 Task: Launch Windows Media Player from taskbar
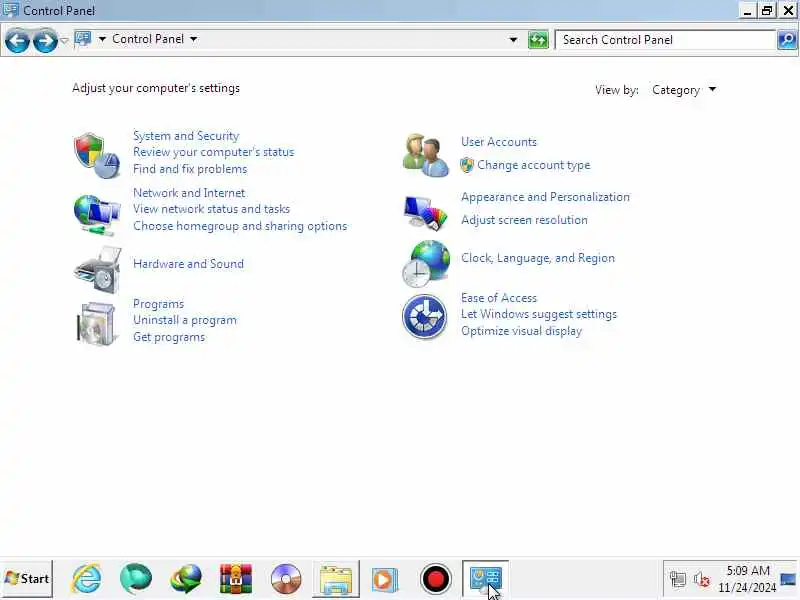coord(384,579)
